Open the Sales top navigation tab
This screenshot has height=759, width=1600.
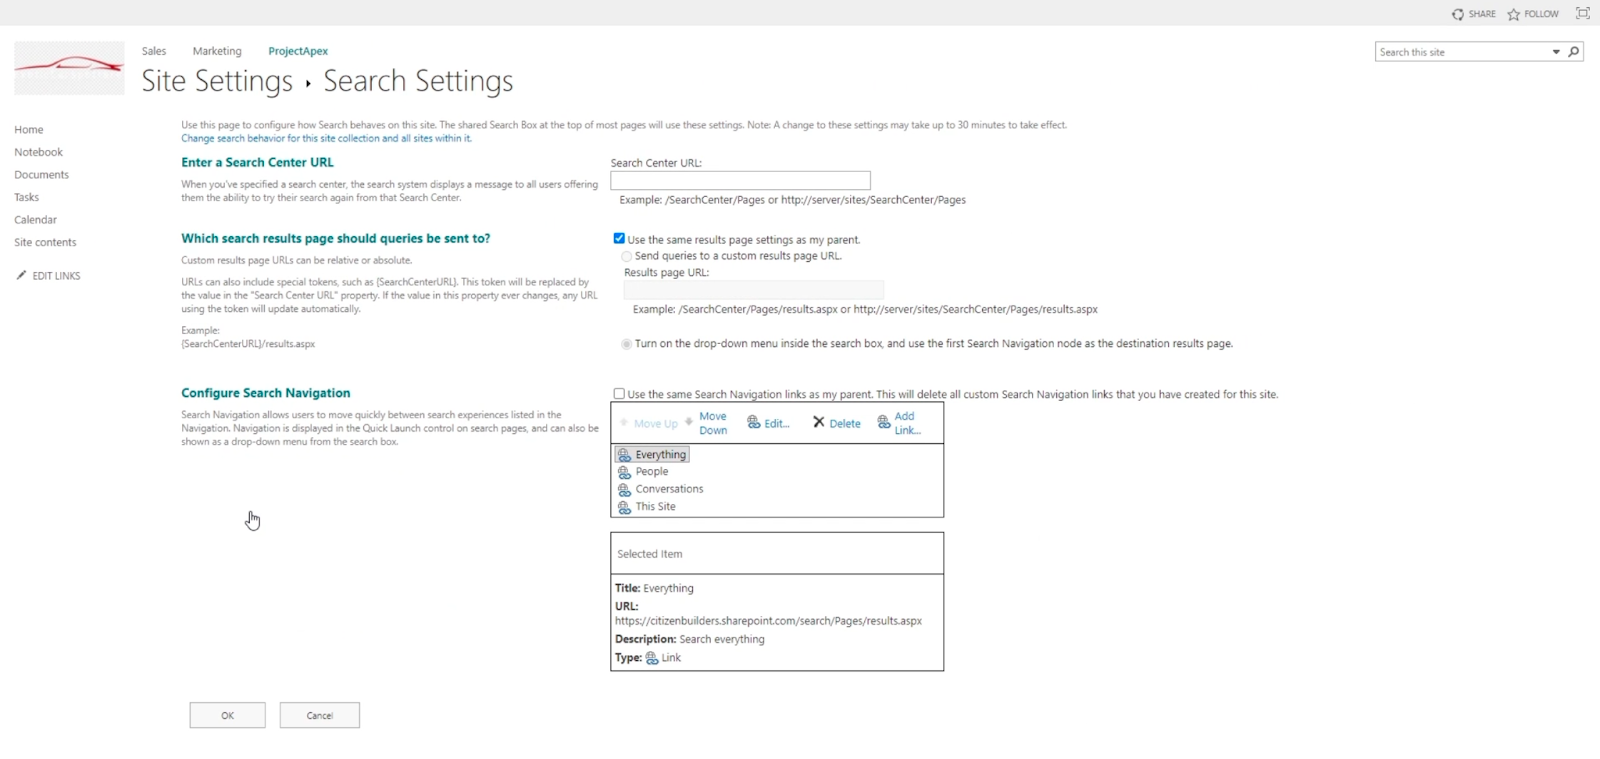pyautogui.click(x=154, y=51)
